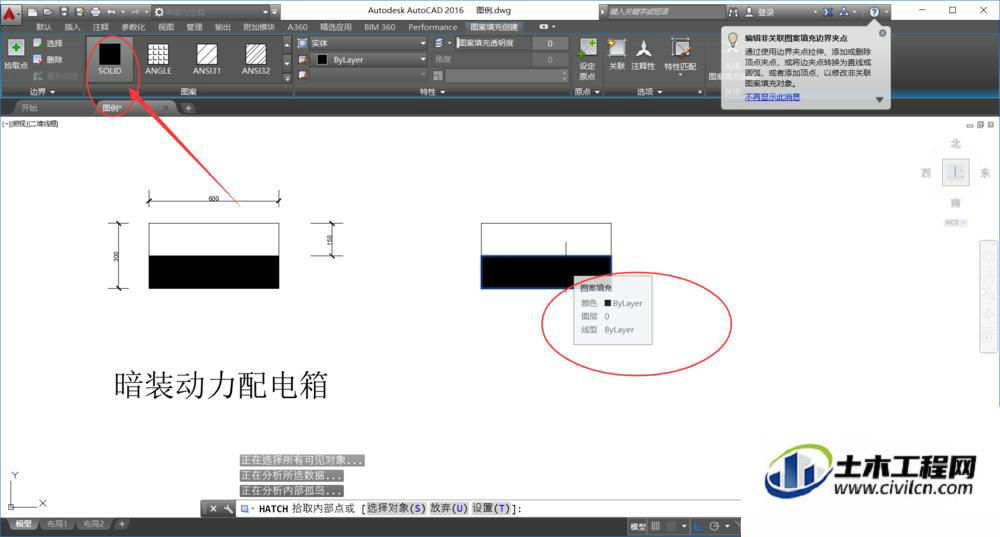Open the 默认 ribbon tab
This screenshot has width=1000, height=537.
(x=44, y=27)
